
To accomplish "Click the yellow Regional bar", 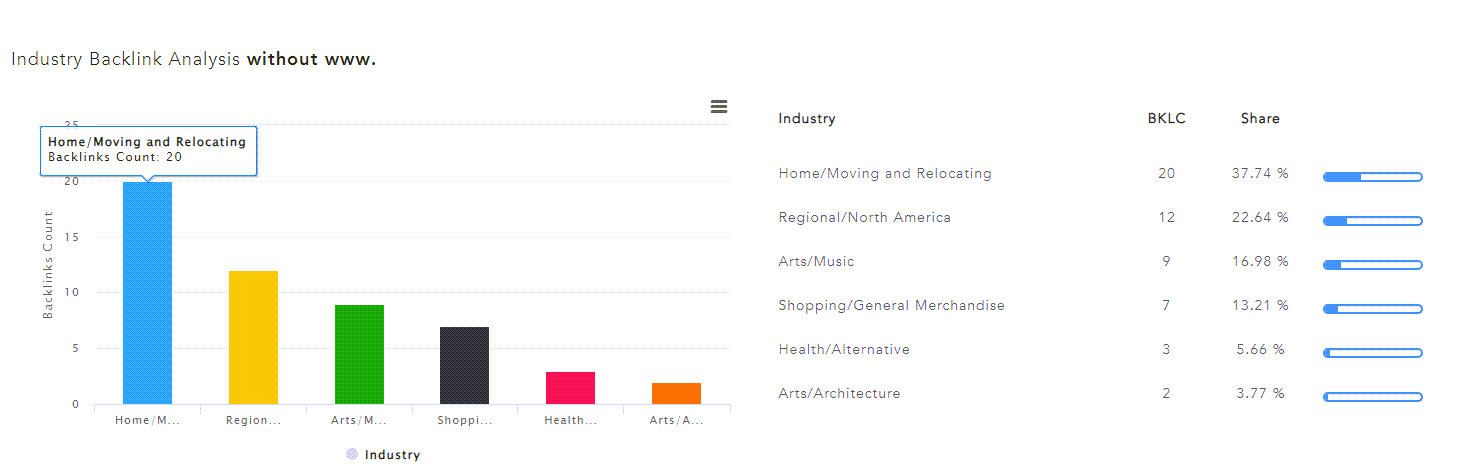I will tap(253, 337).
